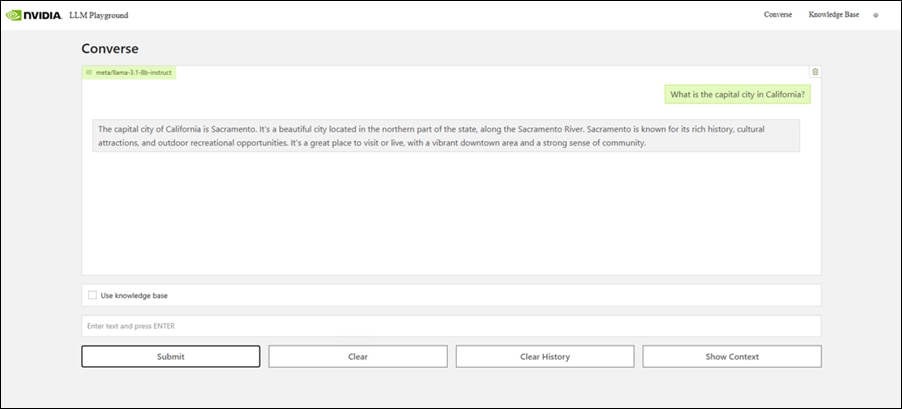The height and width of the screenshot is (409, 902).
Task: Click the Clear History button
Action: [x=545, y=357]
